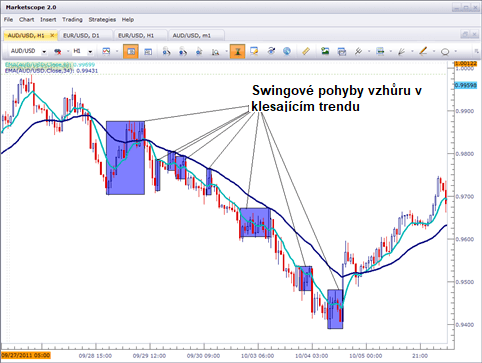
Task: Expand the AUD/USD symbol dropdown arrow
Action: pos(44,52)
